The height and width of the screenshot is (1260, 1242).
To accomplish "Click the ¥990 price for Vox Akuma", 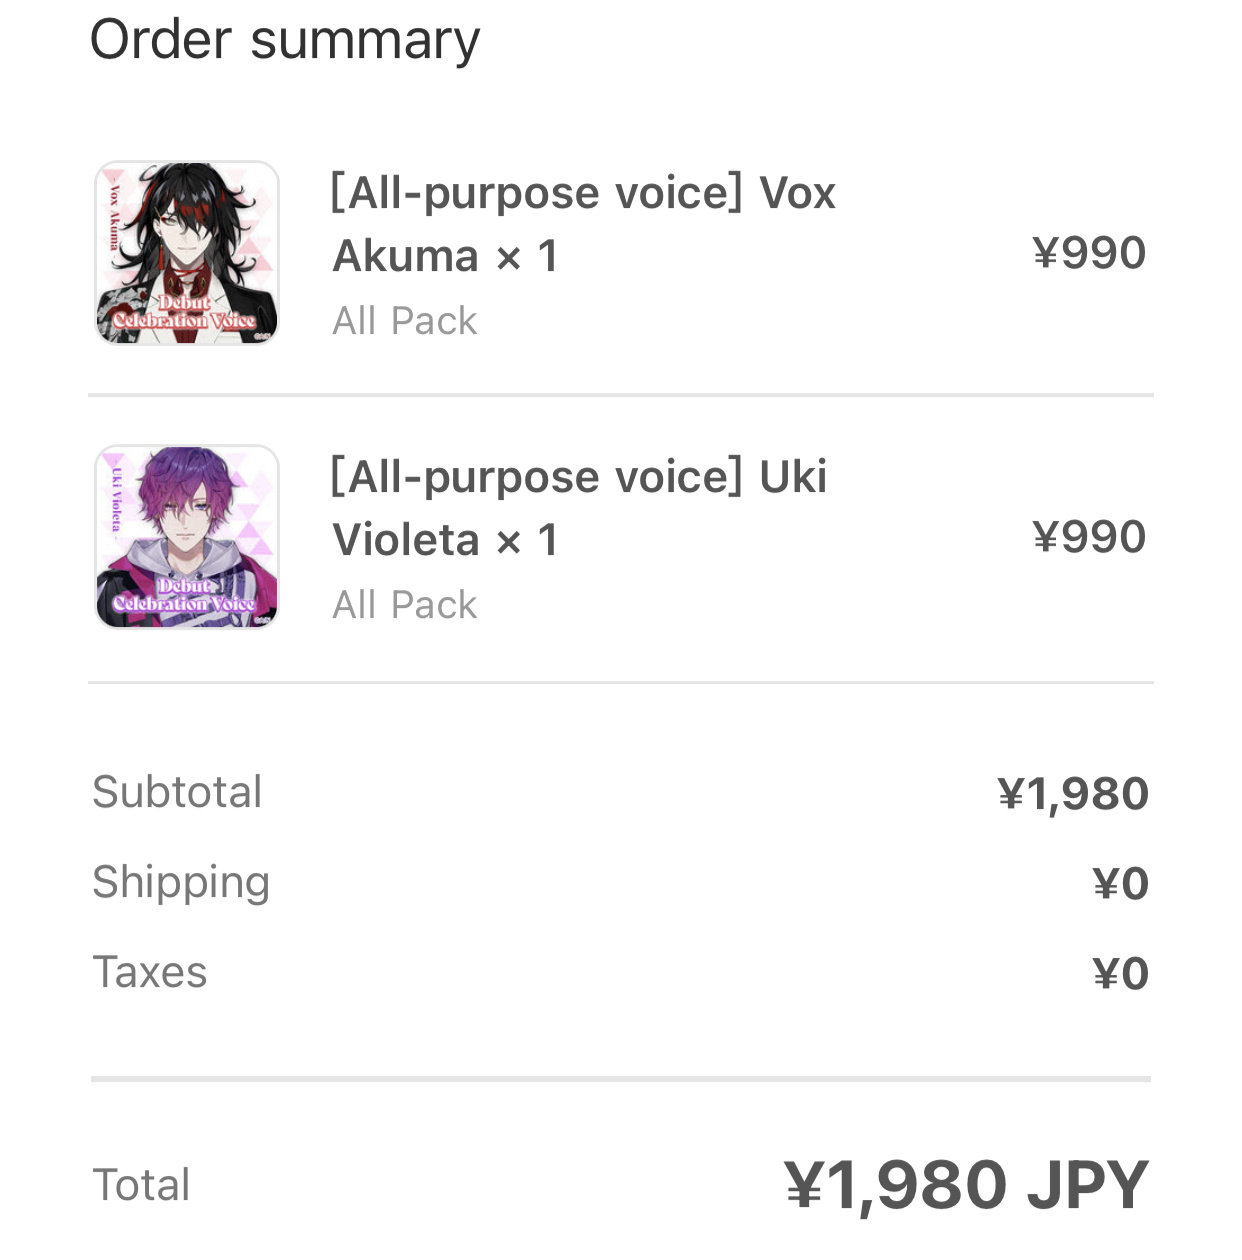I will click(x=1089, y=253).
